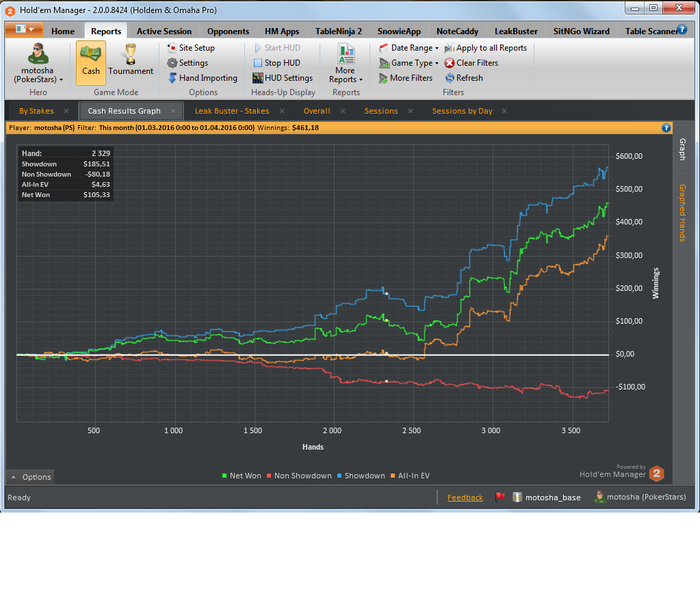Open the SitNGo Wizard tab
The height and width of the screenshot is (594, 700).
pyautogui.click(x=581, y=31)
